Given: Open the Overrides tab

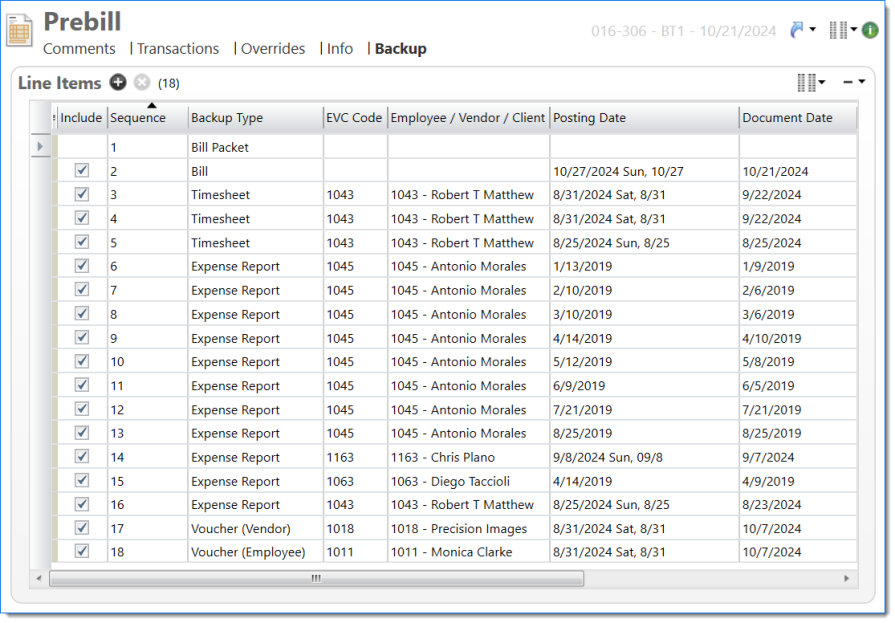Looking at the screenshot, I should tap(273, 49).
